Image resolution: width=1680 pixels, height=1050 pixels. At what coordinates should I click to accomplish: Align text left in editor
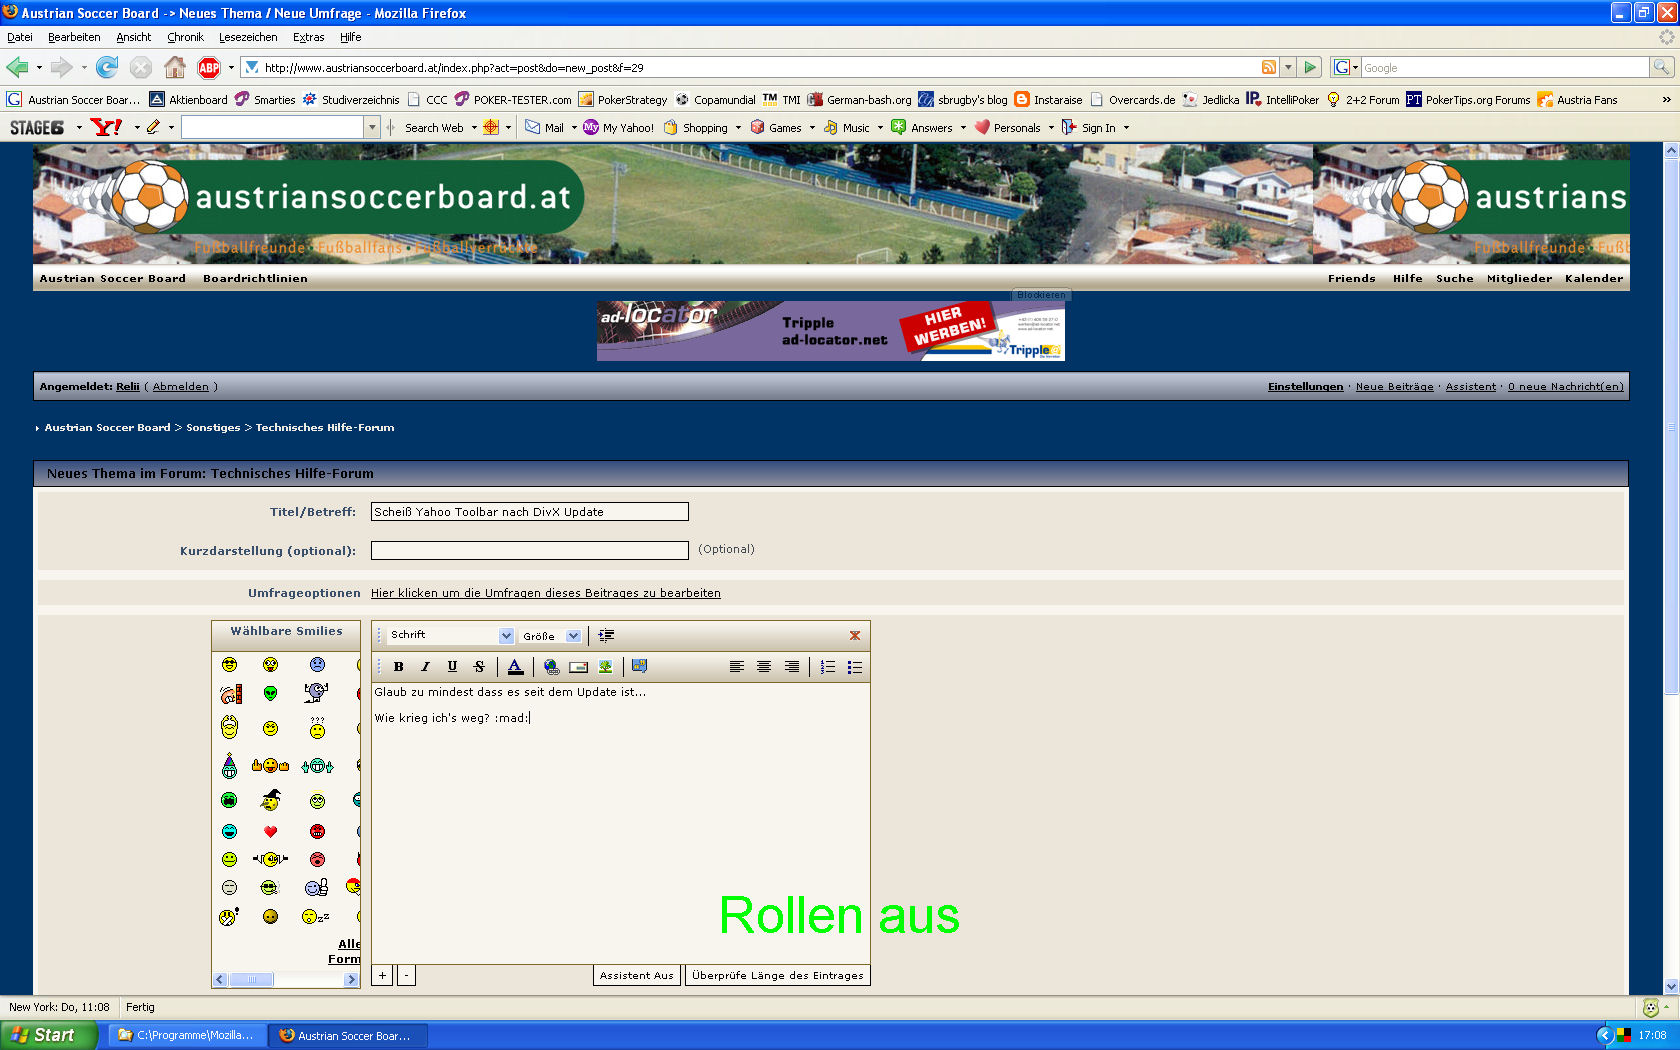(737, 667)
